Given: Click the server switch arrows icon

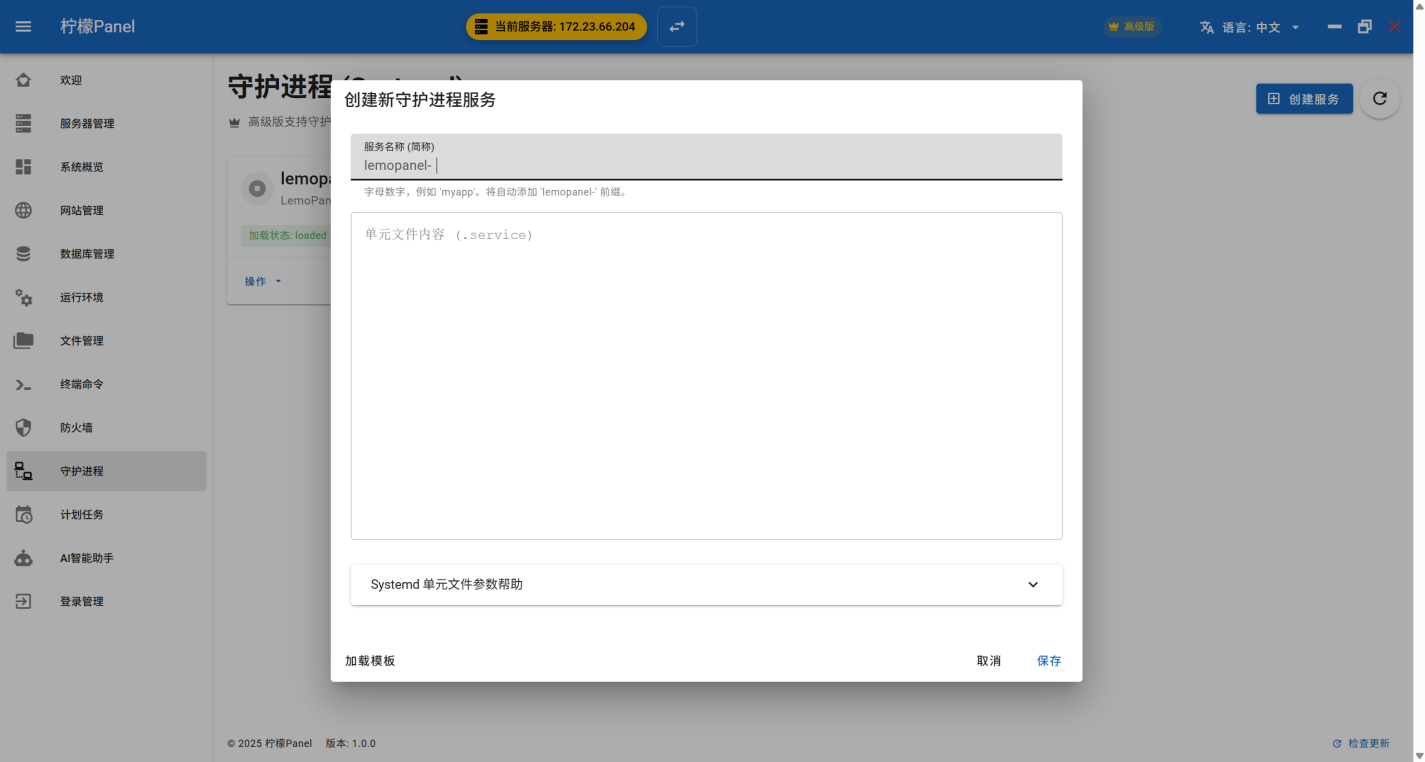Looking at the screenshot, I should pyautogui.click(x=677, y=27).
